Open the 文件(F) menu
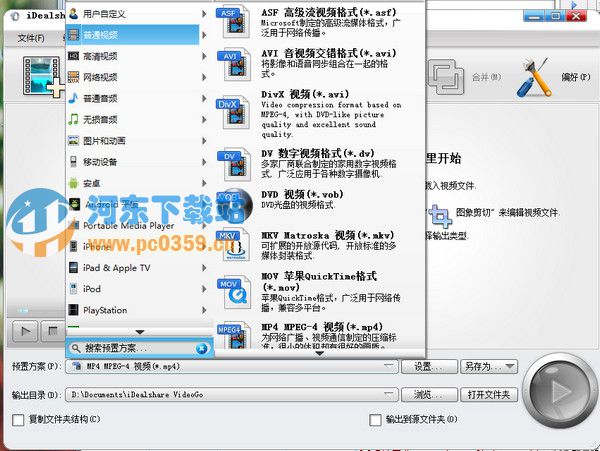Viewport: 600px width, 451px height. click(31, 38)
